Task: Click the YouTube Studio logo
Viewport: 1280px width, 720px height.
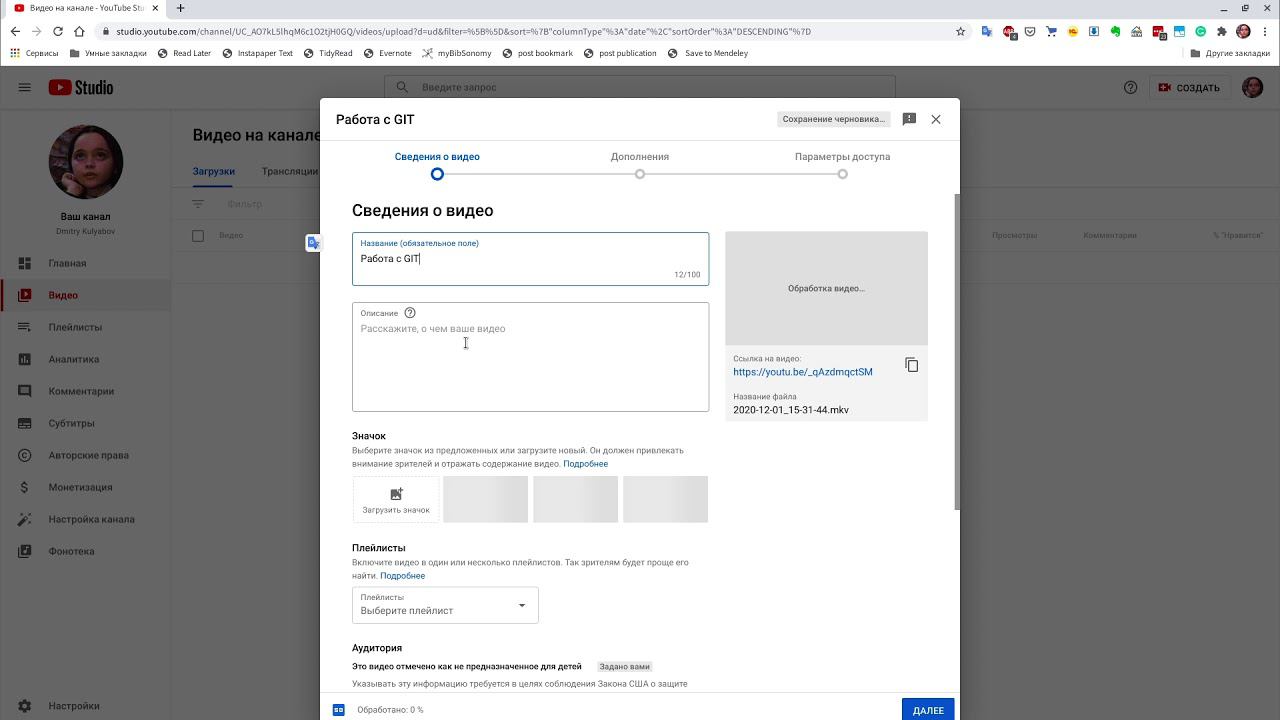Action: click(x=81, y=87)
